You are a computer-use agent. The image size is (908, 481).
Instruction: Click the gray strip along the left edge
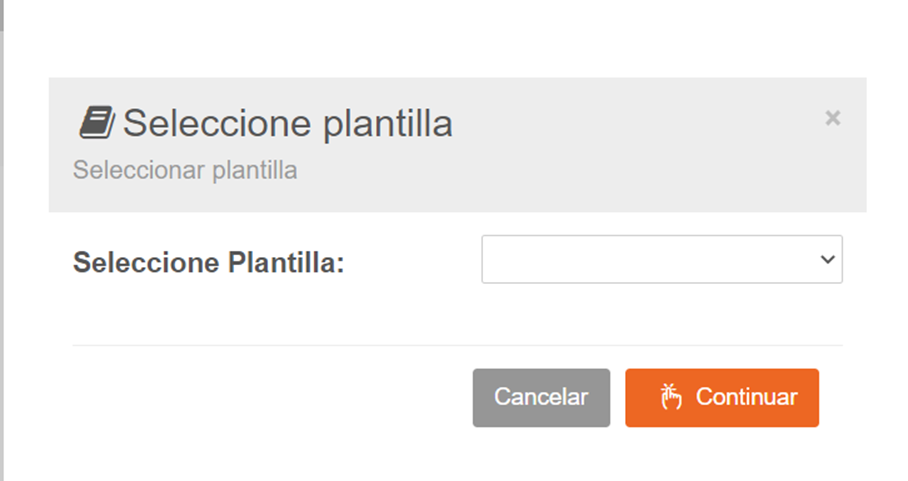click(x=2, y=250)
